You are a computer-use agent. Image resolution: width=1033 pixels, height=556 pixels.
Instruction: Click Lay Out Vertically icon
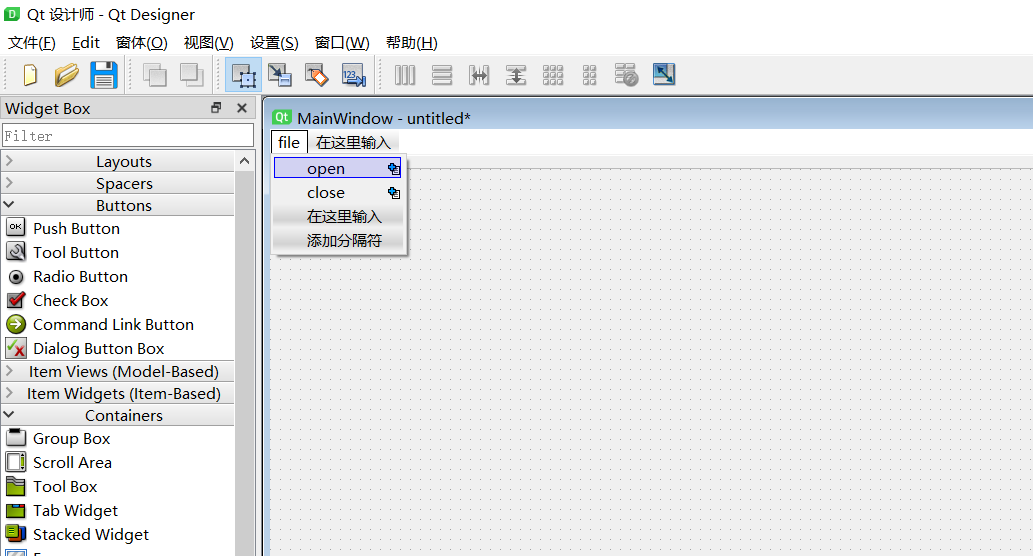pos(442,75)
